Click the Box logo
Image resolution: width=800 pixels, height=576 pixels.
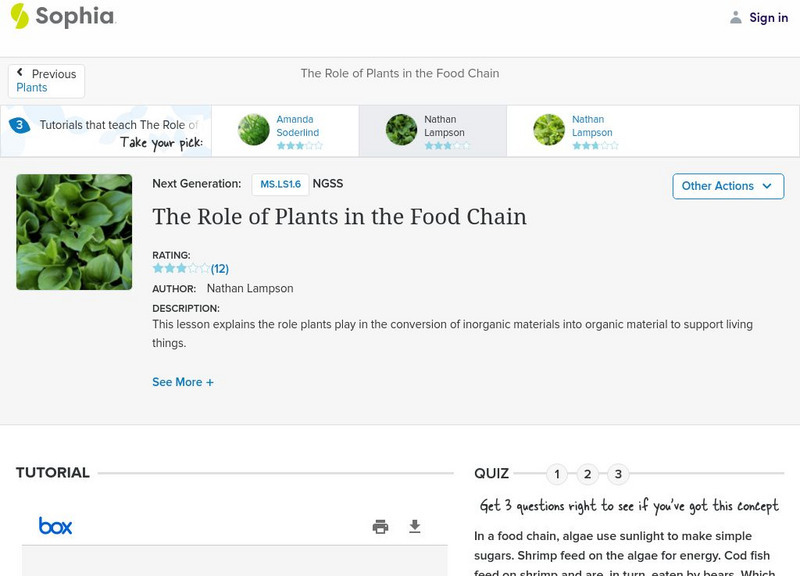pos(55,526)
